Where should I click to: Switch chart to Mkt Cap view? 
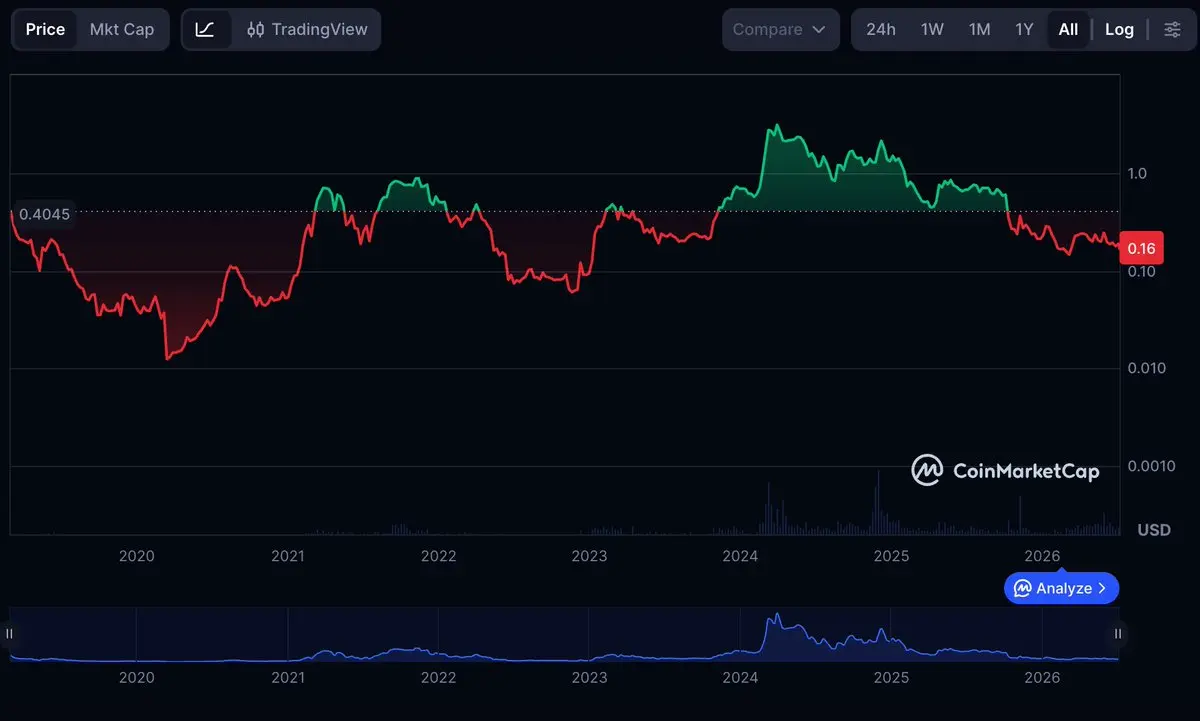pyautogui.click(x=122, y=29)
